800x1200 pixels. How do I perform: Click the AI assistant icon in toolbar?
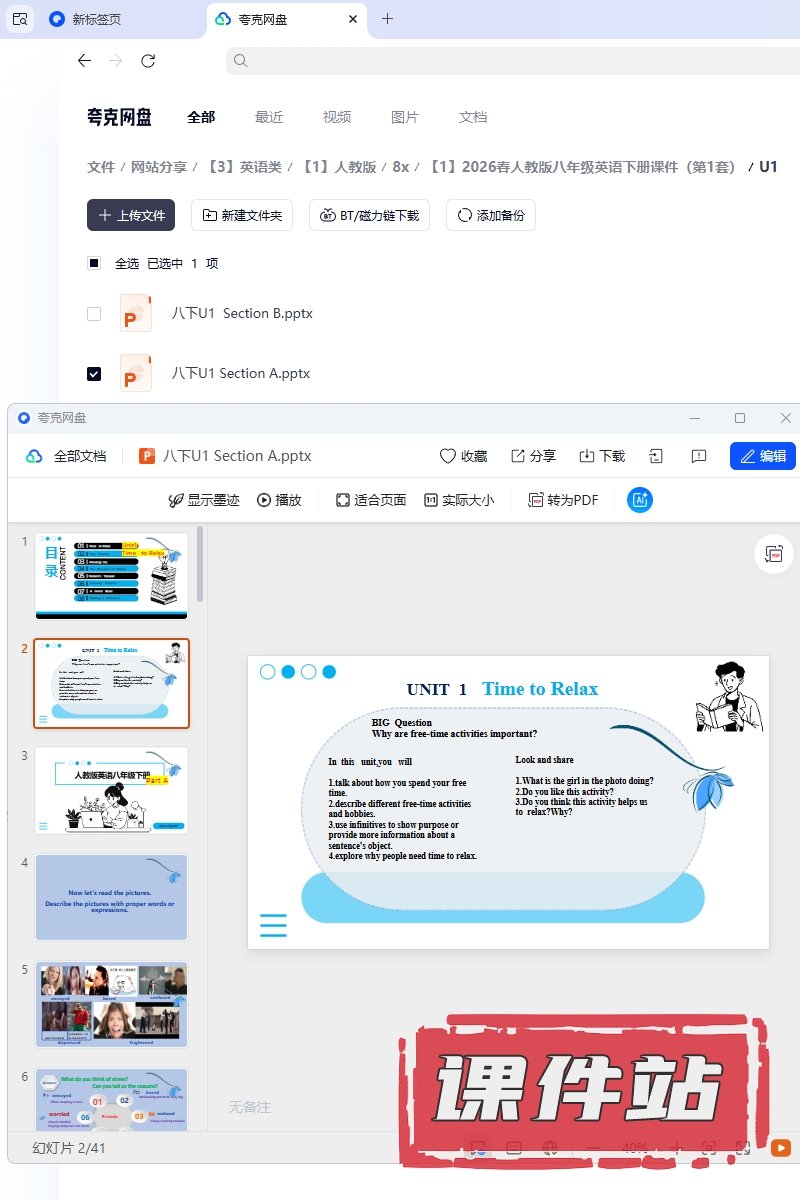tap(640, 500)
